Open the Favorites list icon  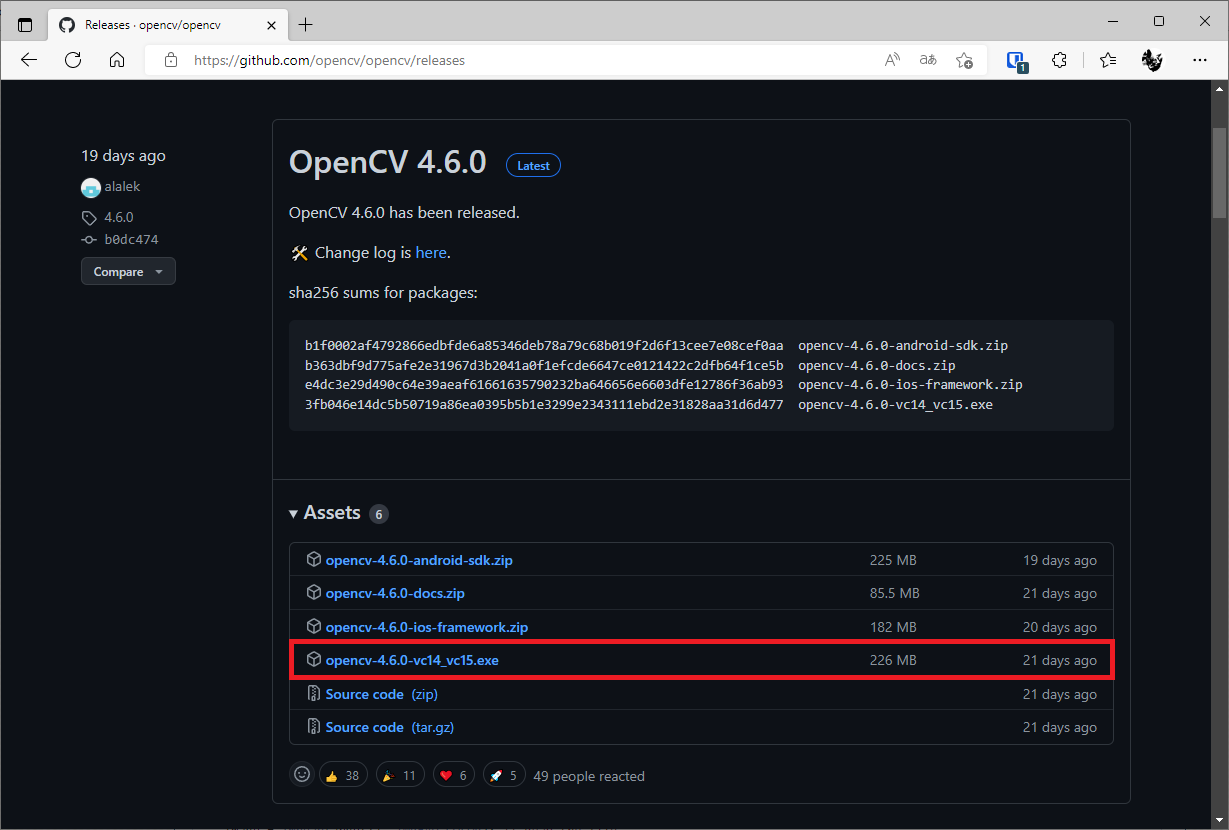[x=1108, y=60]
